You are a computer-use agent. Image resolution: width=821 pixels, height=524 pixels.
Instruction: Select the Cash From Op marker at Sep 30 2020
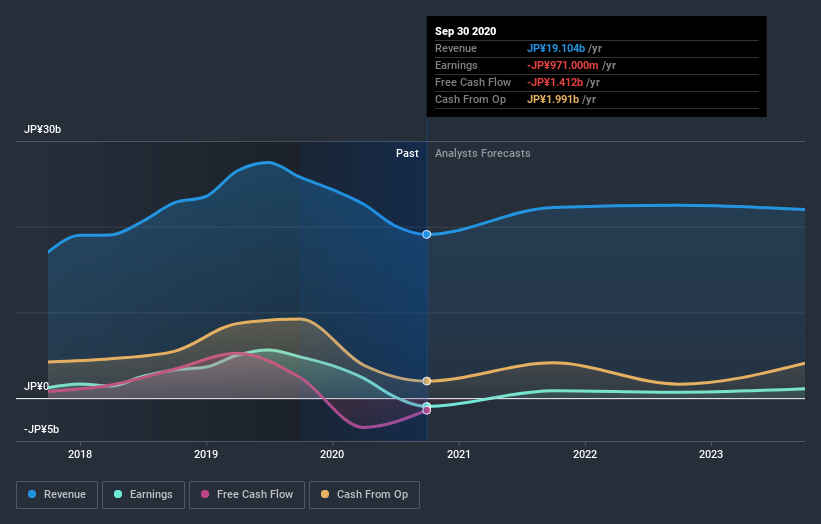427,381
